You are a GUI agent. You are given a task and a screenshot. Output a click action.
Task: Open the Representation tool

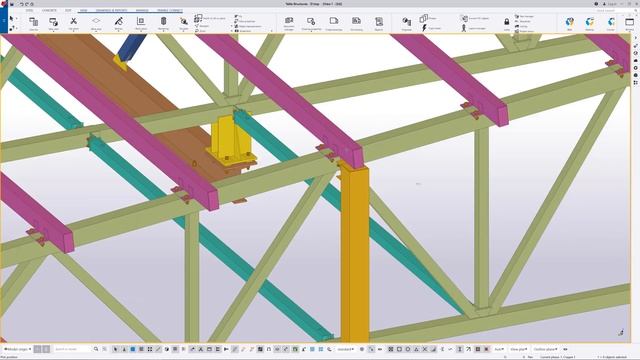pos(141,23)
